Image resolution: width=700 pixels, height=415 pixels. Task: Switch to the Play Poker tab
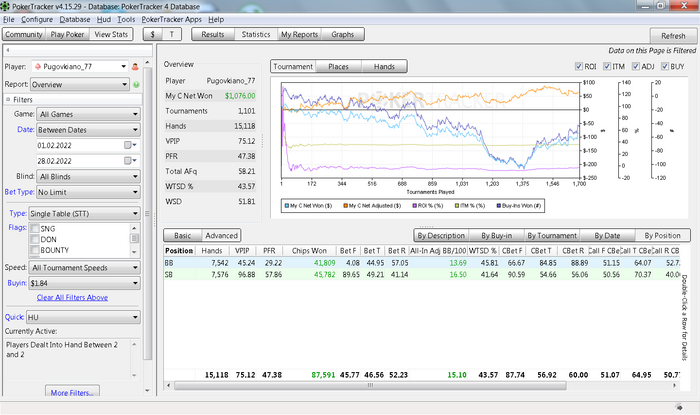click(67, 34)
